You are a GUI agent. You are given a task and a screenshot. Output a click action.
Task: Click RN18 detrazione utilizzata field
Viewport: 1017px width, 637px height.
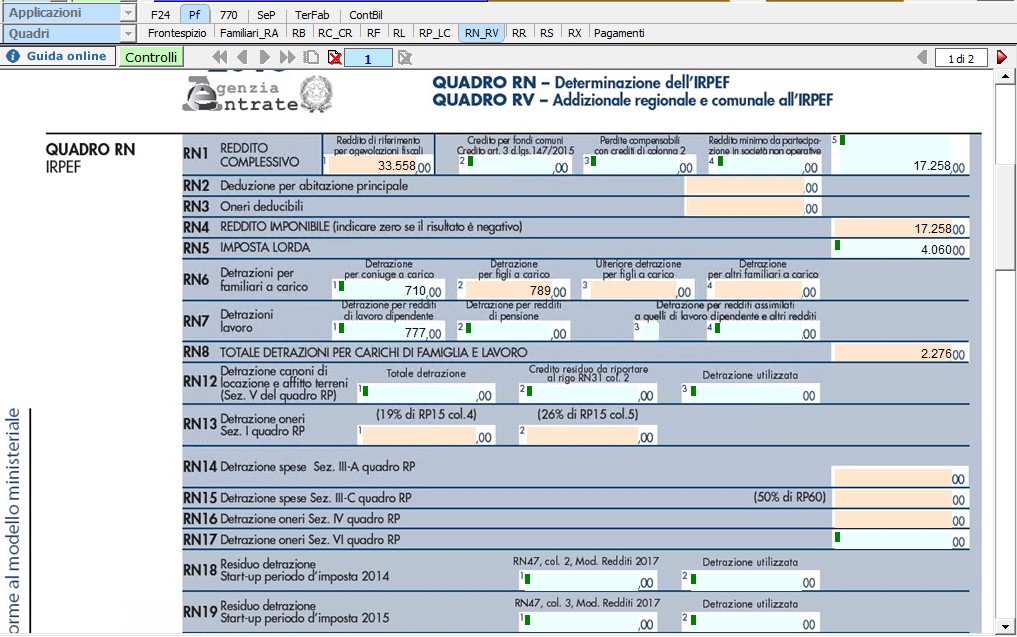tap(749, 581)
